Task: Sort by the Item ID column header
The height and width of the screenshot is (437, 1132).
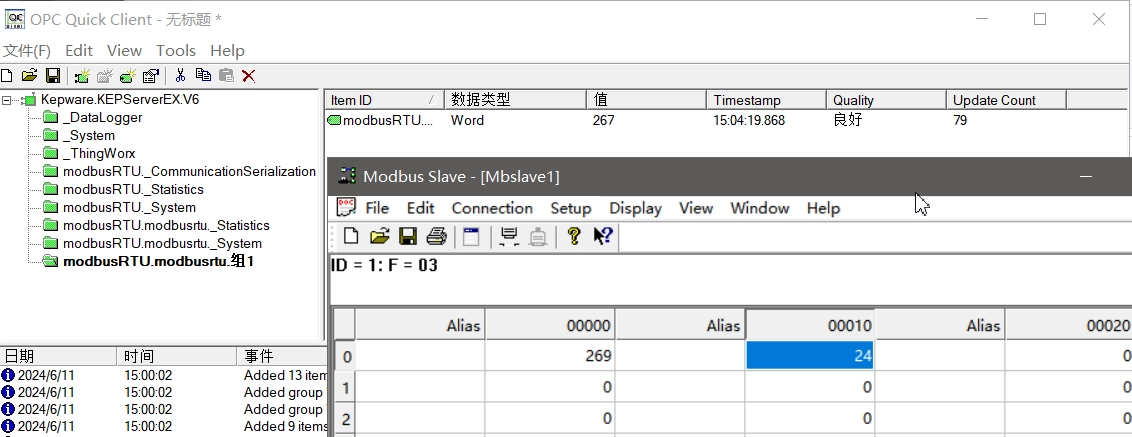Action: (385, 100)
